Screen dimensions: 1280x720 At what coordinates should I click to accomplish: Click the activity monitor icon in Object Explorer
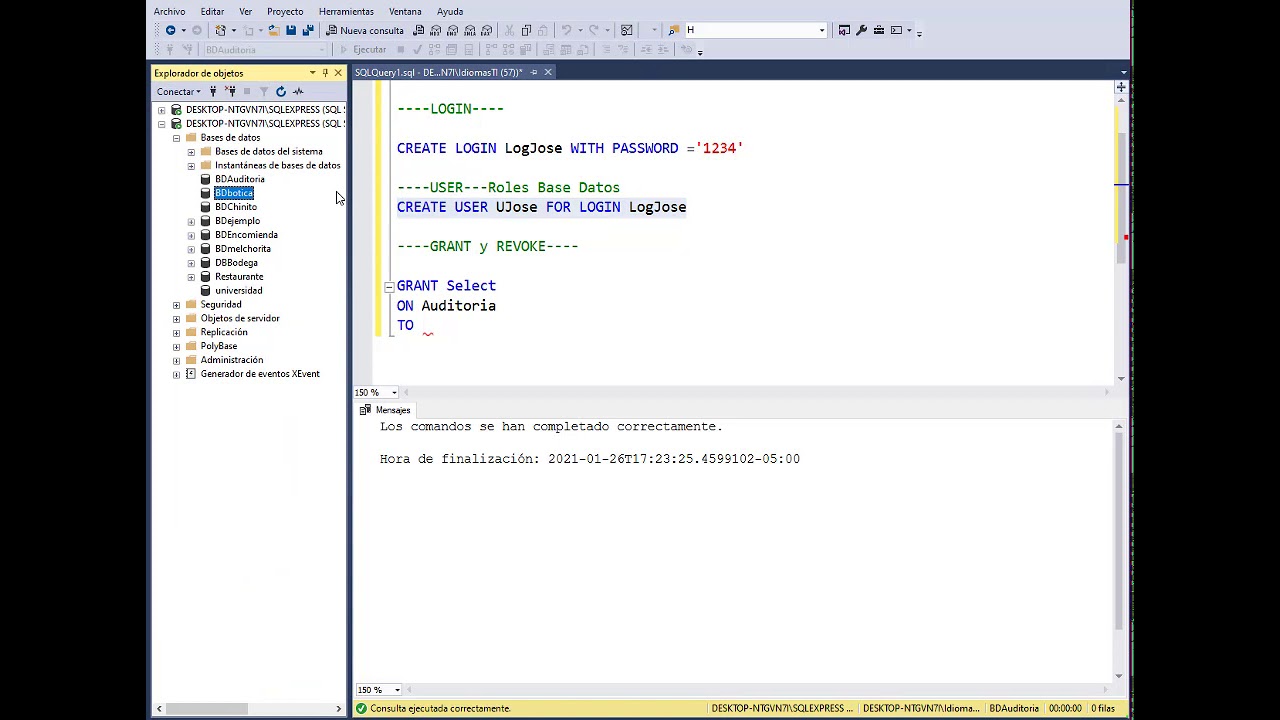[298, 91]
